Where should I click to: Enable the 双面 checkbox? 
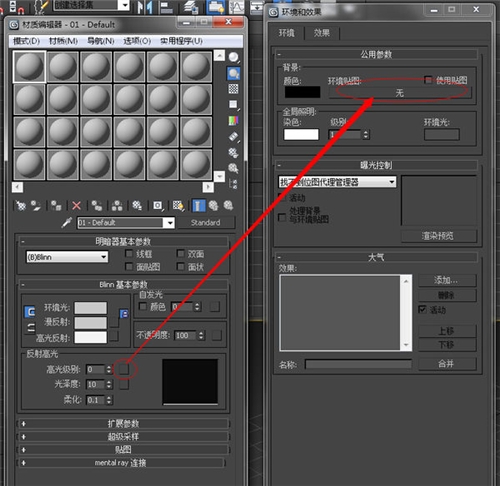[180, 254]
